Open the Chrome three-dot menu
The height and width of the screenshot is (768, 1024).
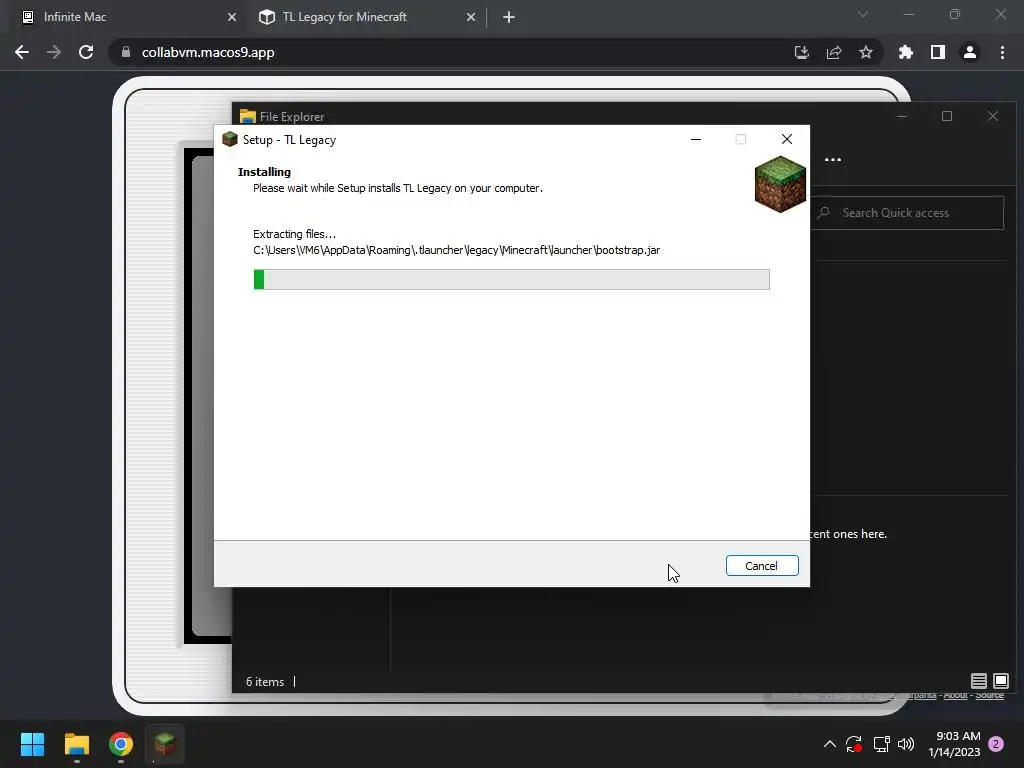[1002, 52]
